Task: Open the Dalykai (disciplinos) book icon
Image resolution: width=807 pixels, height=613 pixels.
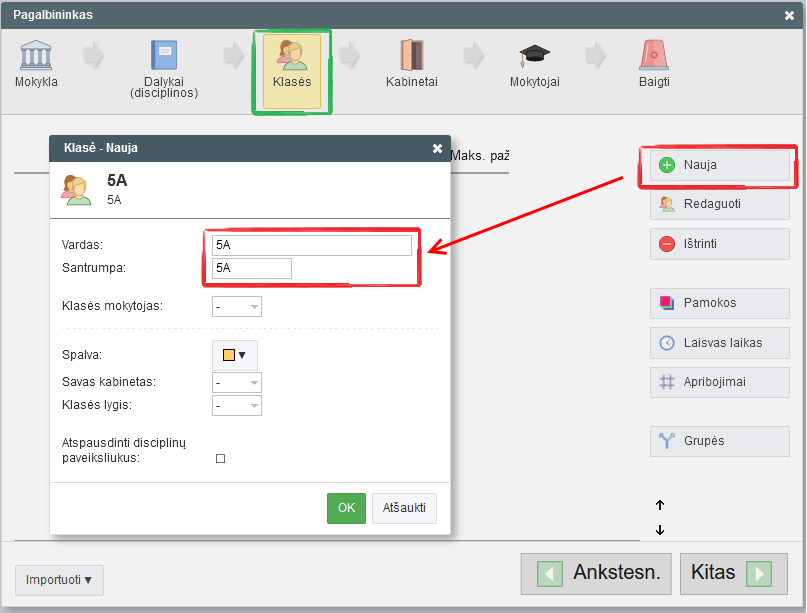Action: coord(163,56)
